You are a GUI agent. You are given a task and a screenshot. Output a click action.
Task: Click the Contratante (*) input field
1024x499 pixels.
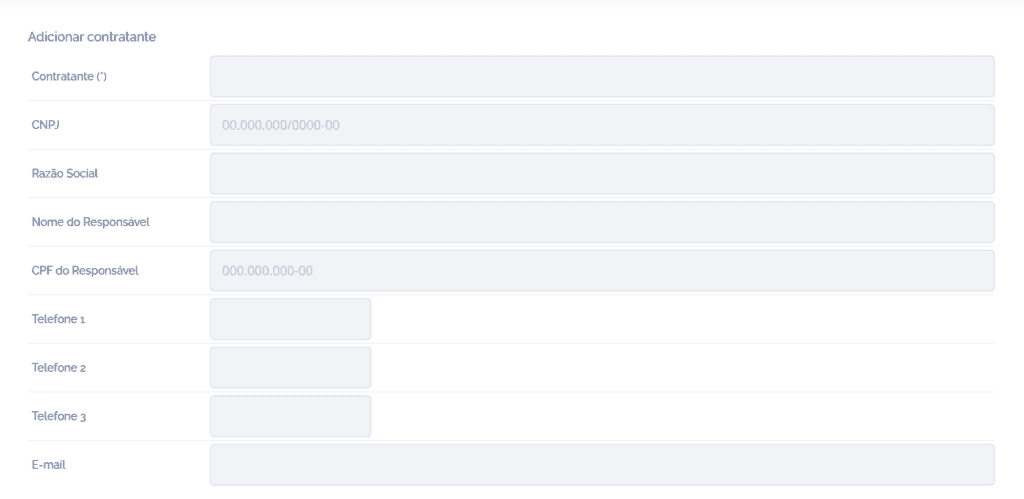coord(602,76)
